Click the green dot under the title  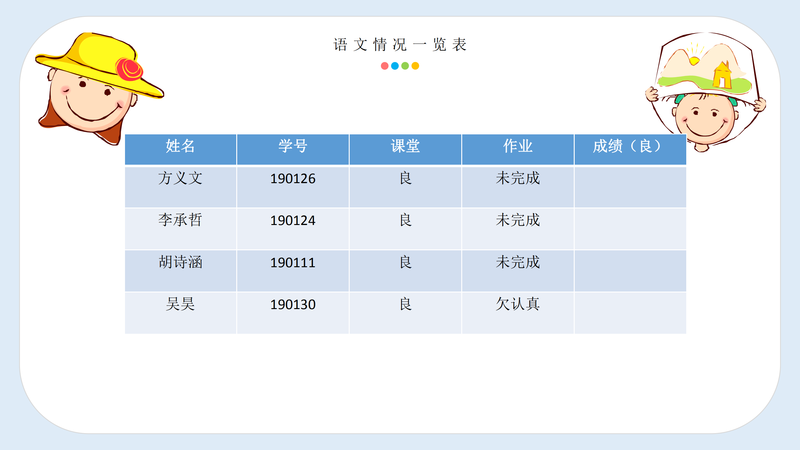(x=405, y=66)
